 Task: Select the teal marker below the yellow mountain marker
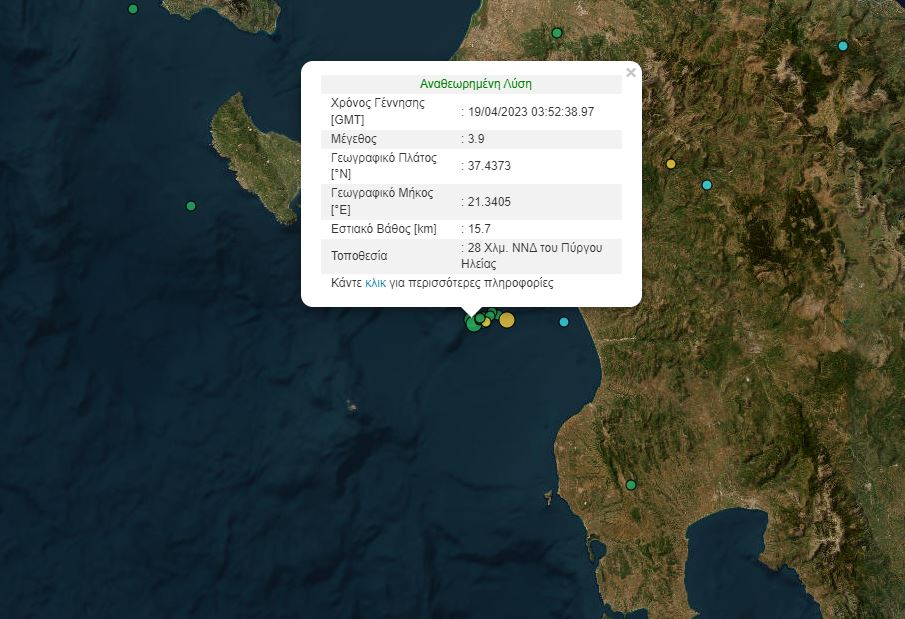[x=707, y=185]
